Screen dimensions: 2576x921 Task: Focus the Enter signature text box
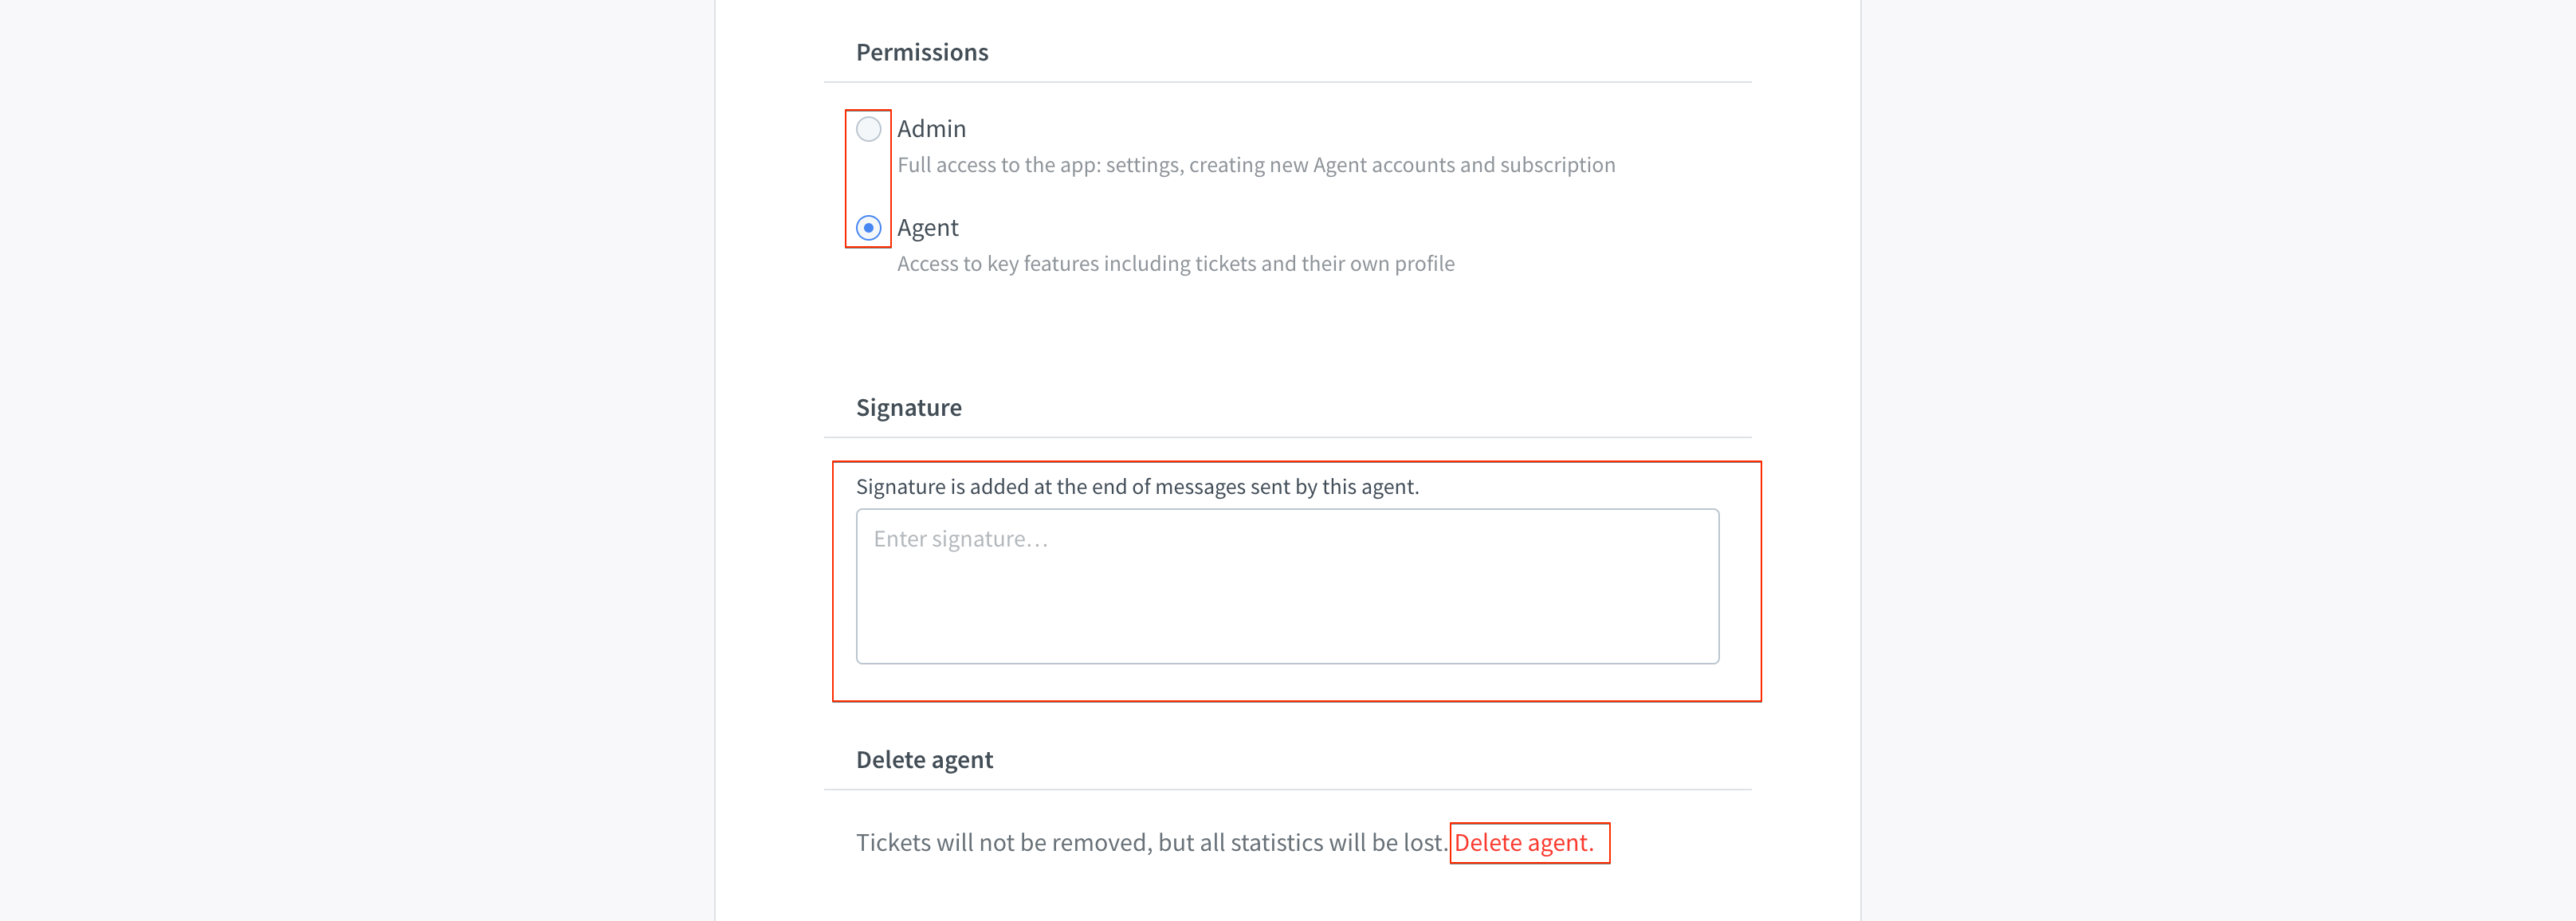point(1287,586)
